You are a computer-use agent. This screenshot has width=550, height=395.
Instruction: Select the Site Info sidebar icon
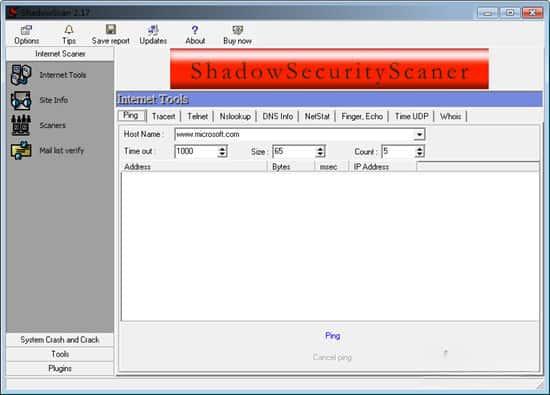tap(21, 100)
